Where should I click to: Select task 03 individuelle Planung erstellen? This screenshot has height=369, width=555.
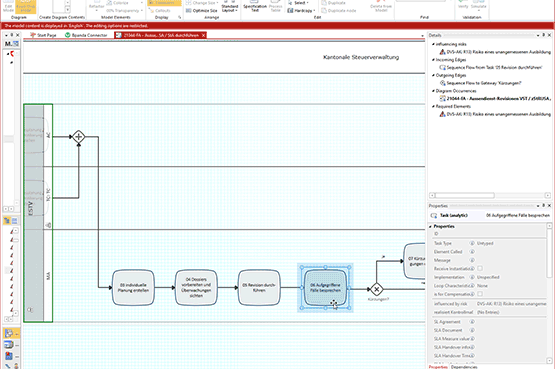click(133, 288)
